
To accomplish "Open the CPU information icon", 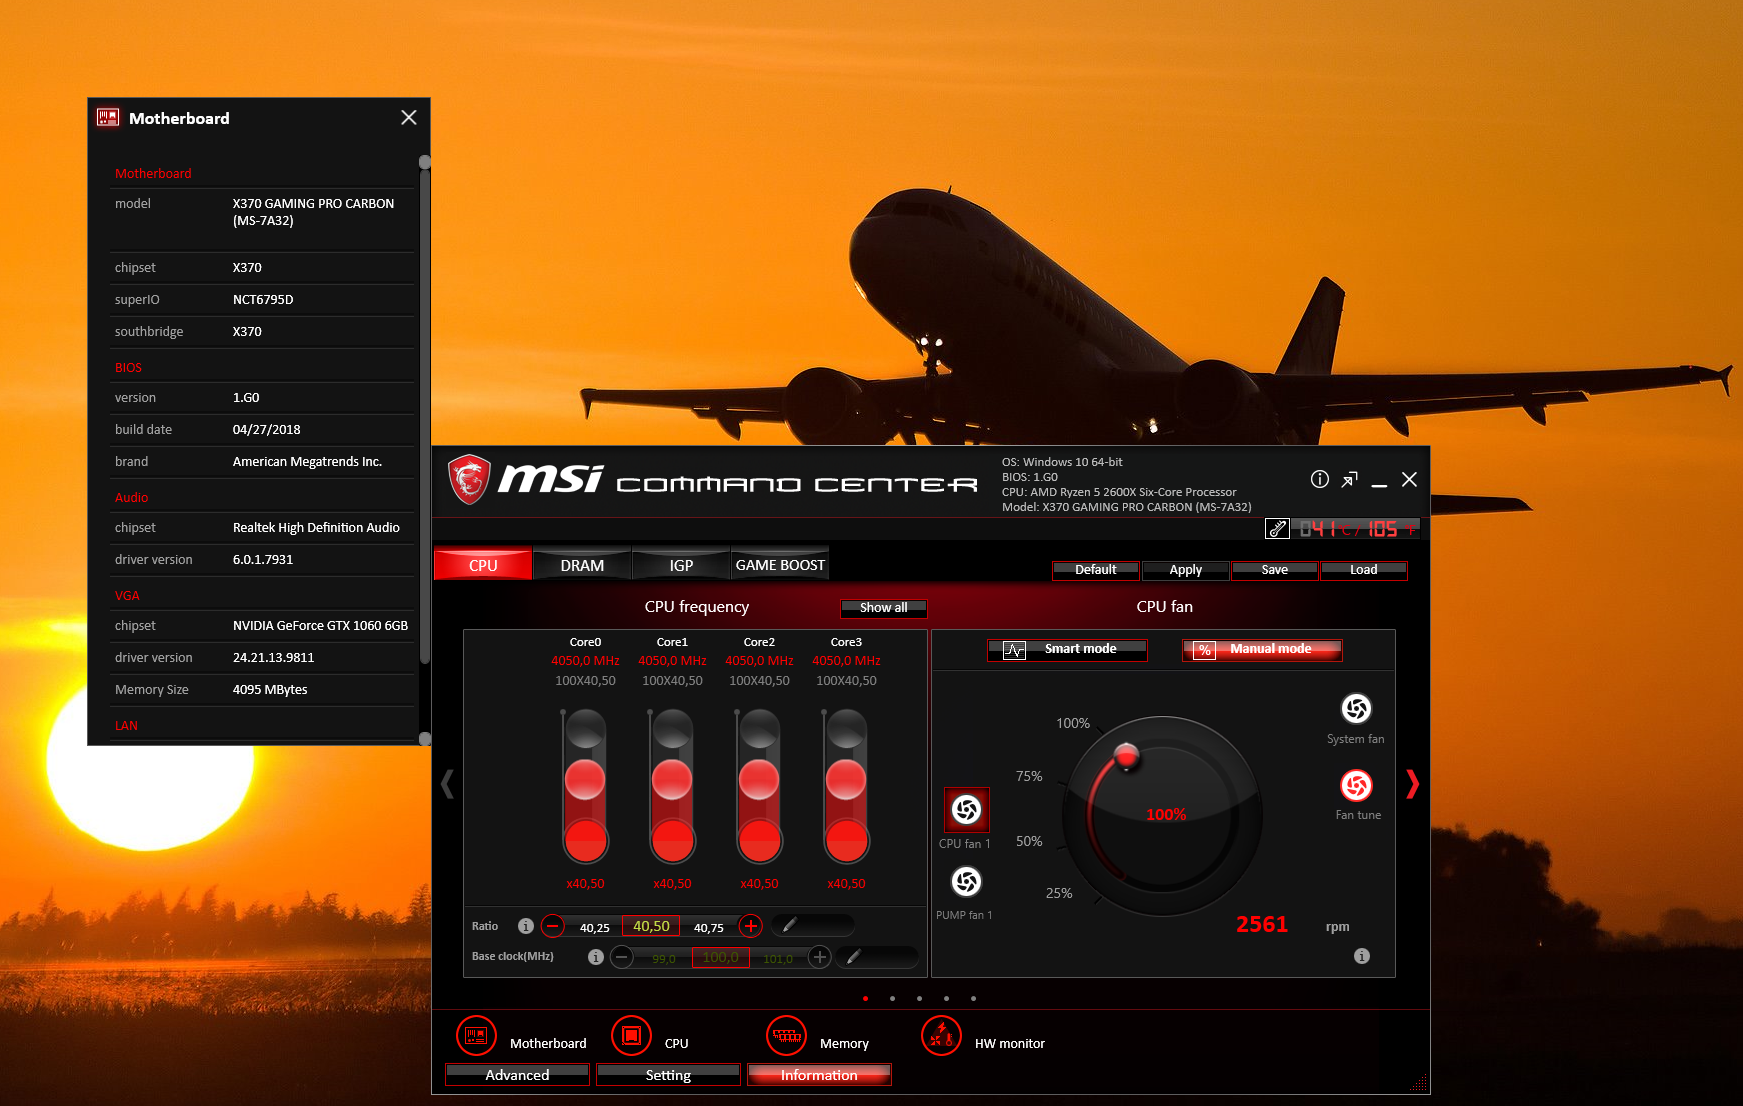I will click(631, 1036).
